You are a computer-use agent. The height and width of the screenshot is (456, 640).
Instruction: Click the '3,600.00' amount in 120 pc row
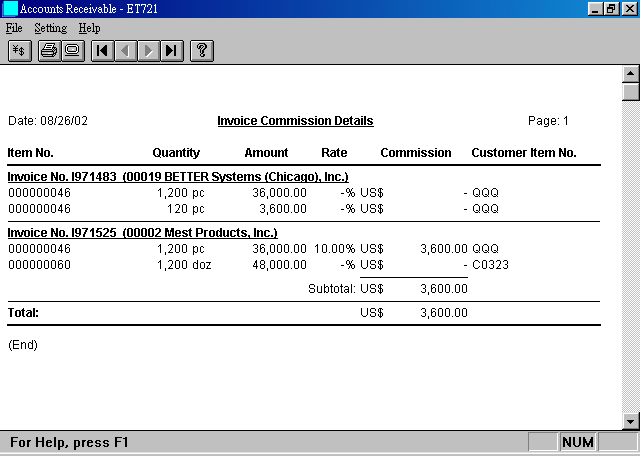pos(283,209)
